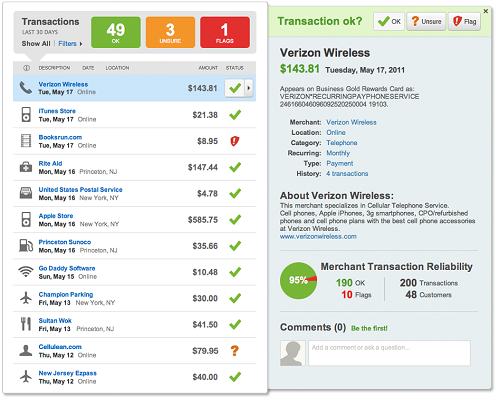The image size is (500, 406).
Task: Click the Be the first! comment link
Action: 369,328
